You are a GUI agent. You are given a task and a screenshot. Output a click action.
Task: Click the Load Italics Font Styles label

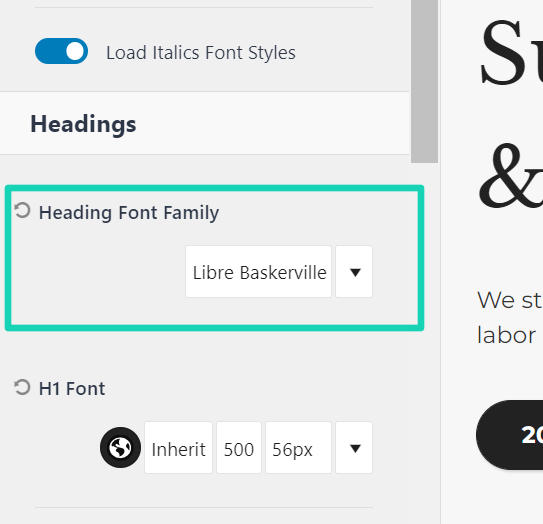201,53
